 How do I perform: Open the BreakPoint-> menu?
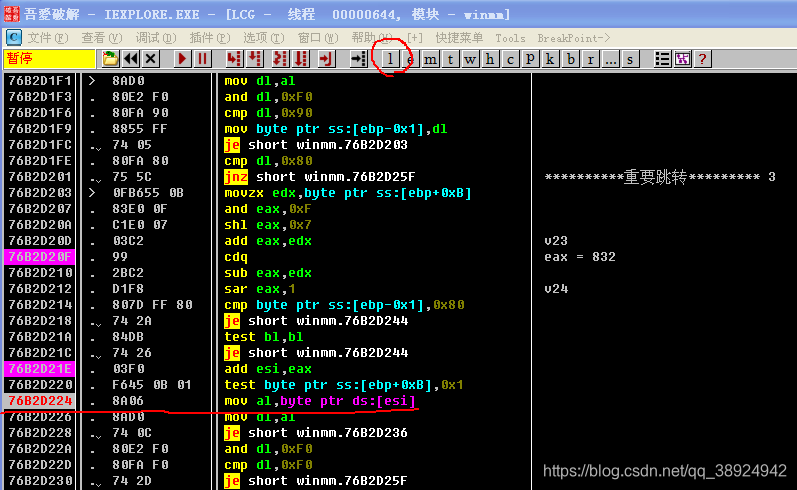pos(573,38)
